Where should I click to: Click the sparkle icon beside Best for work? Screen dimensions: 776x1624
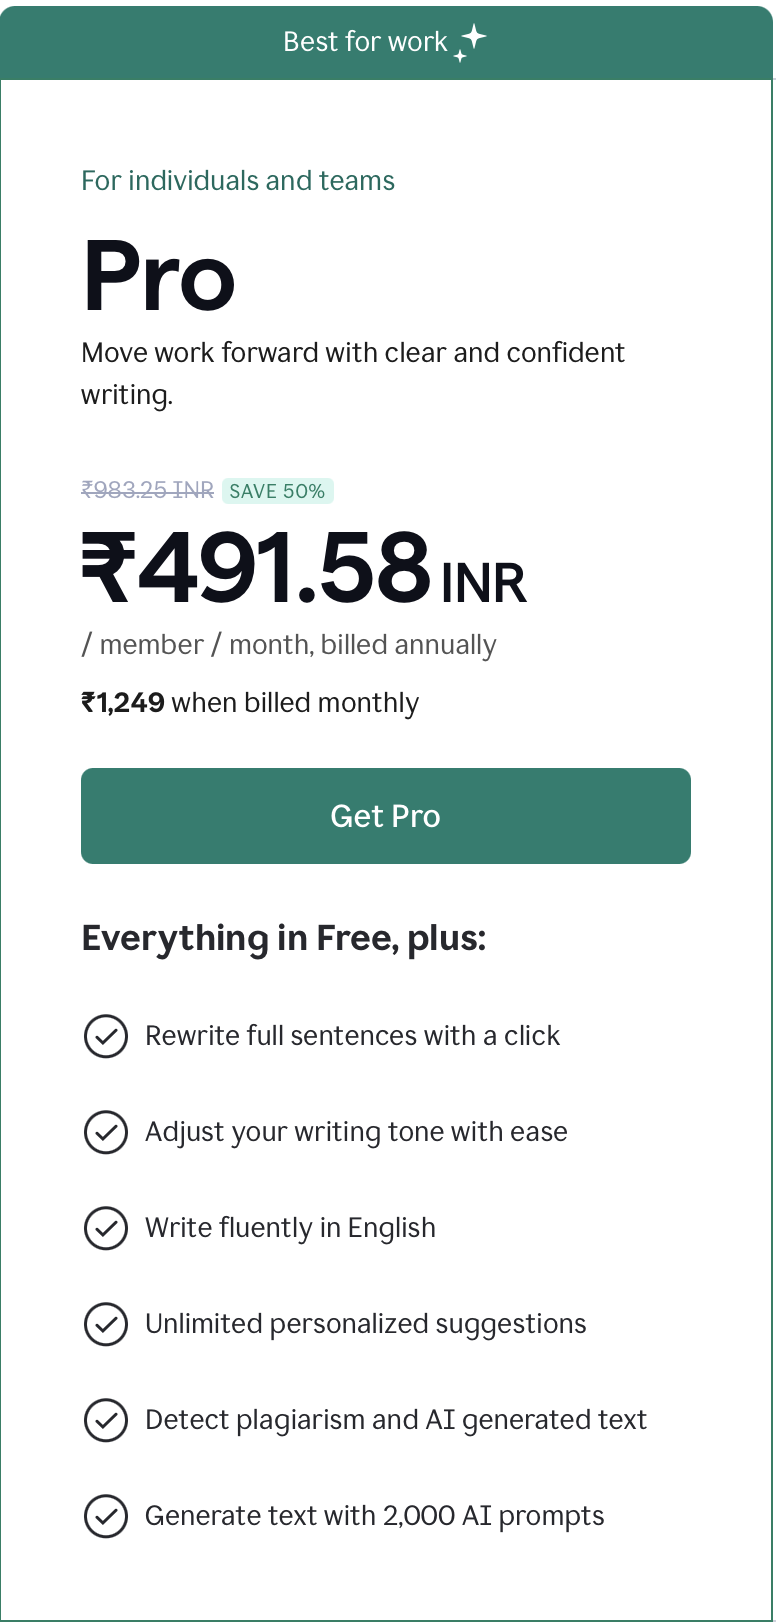pos(467,42)
